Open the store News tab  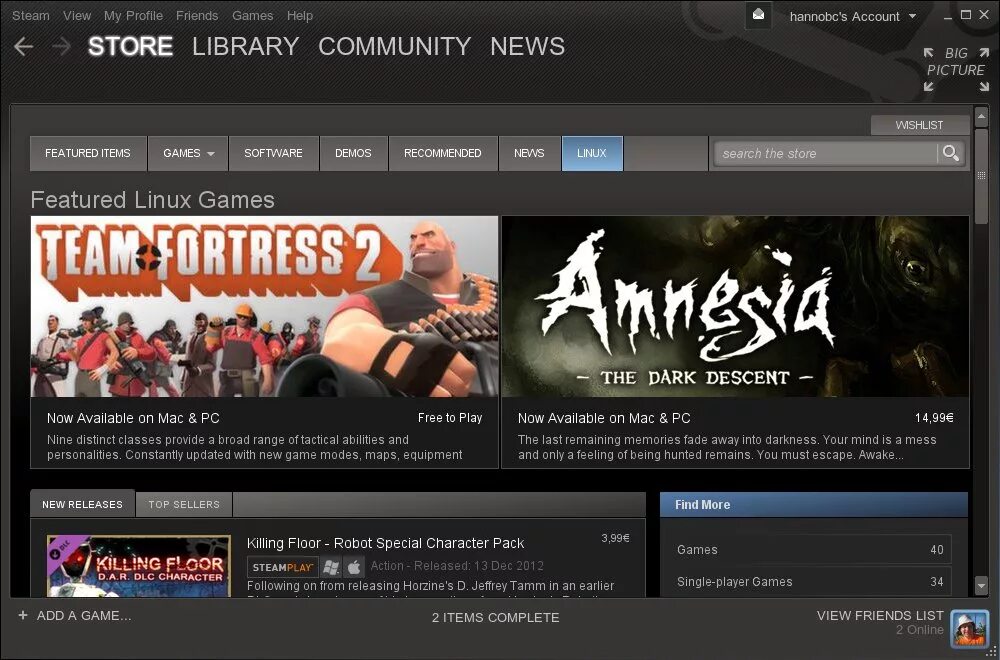(x=529, y=153)
